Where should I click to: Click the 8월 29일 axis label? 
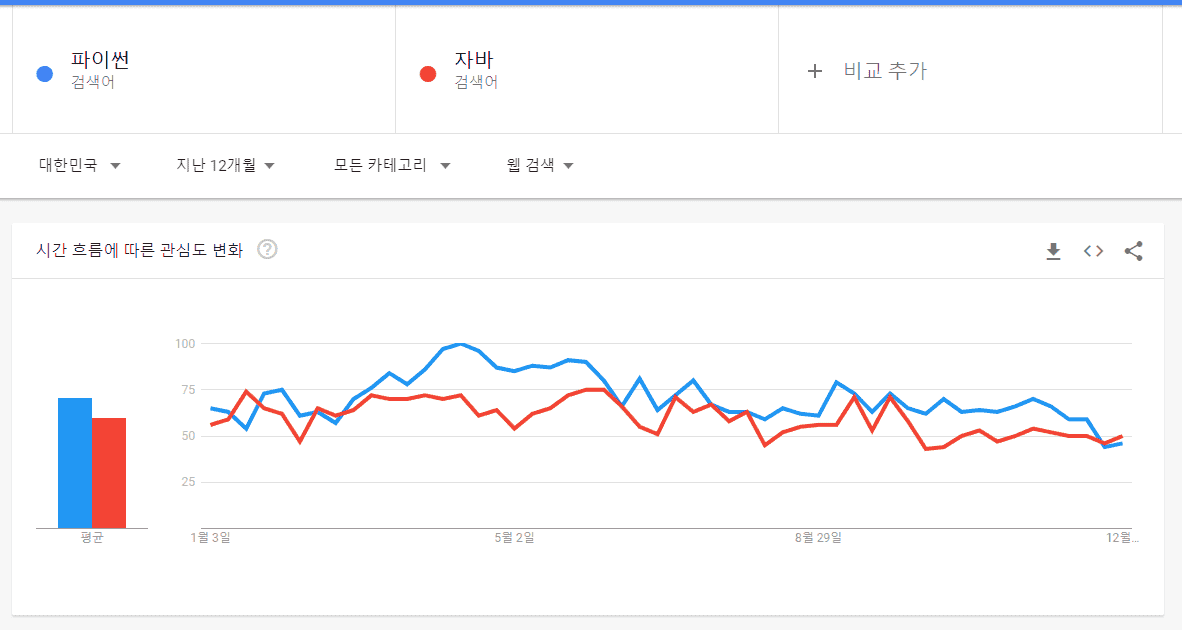tap(818, 538)
